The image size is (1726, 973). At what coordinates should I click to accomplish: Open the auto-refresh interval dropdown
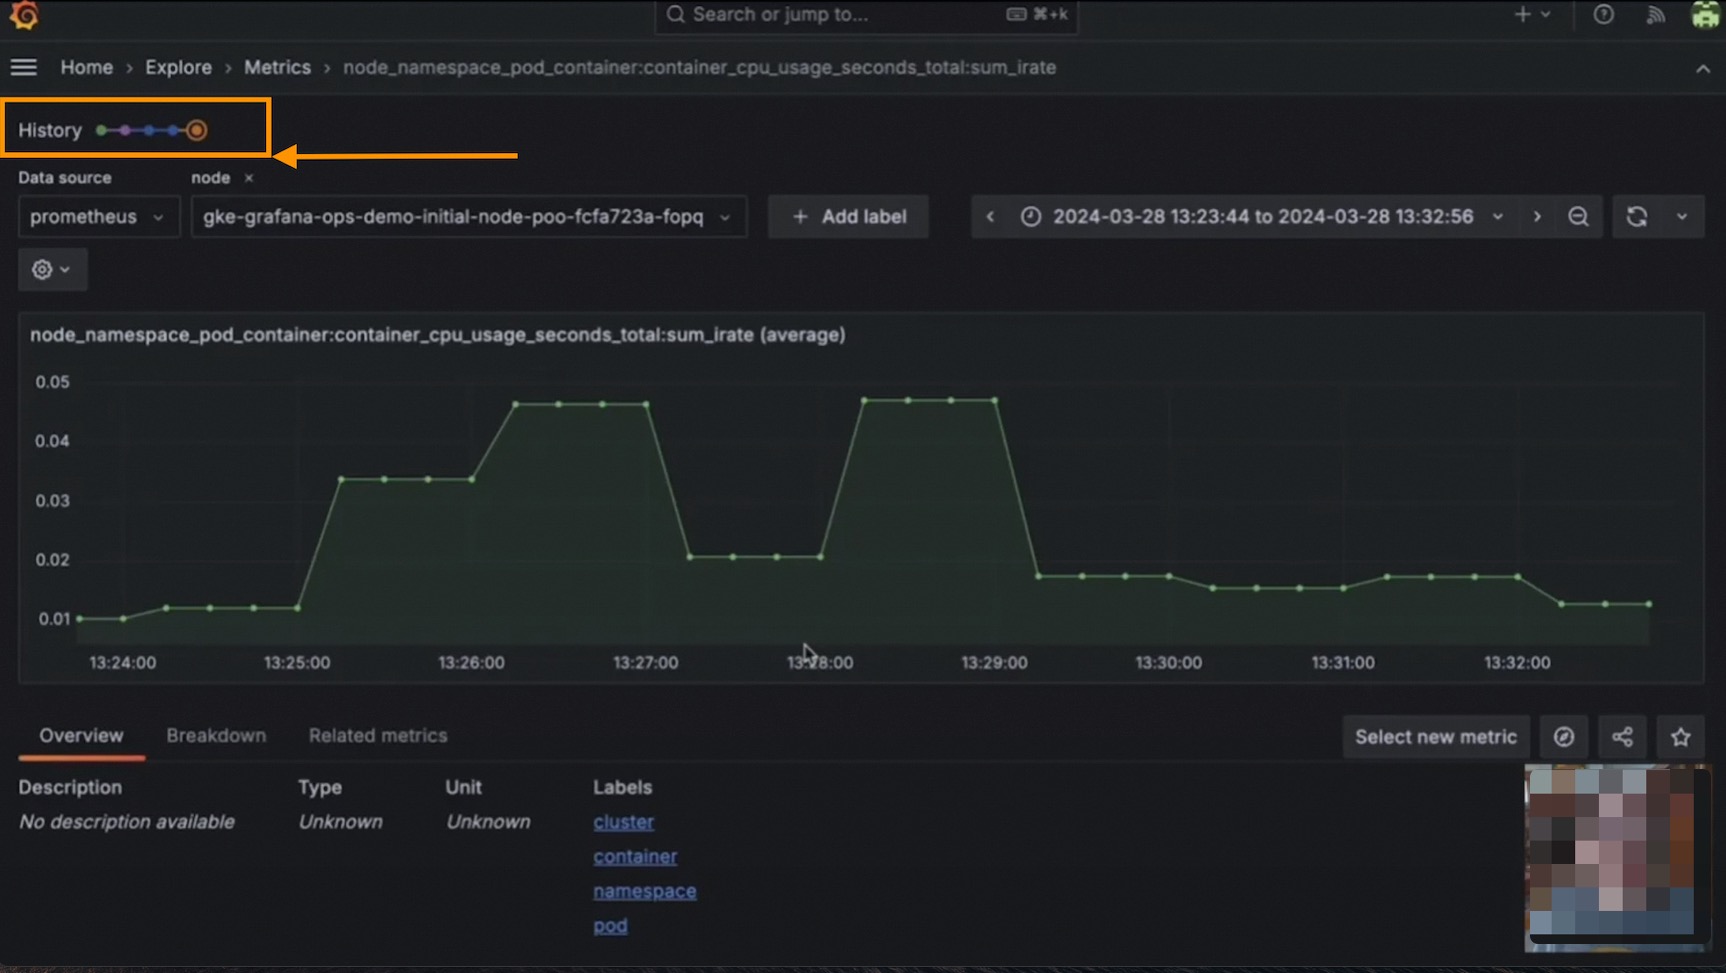point(1682,217)
